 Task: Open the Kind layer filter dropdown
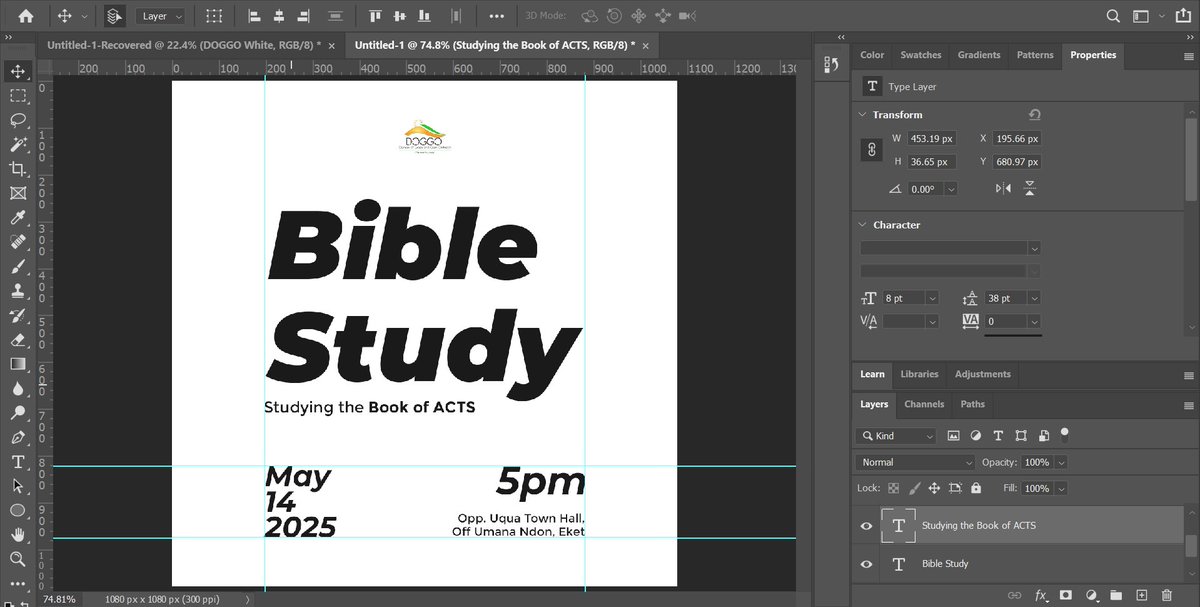tap(896, 436)
